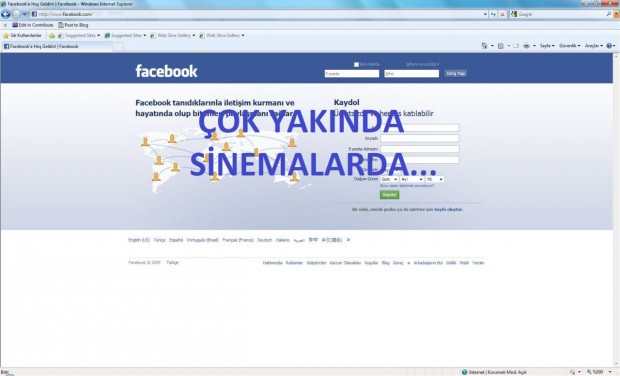Viewport: 620px width, 376px height.
Task: Click the Read Mail envelope icon
Action: click(516, 46)
